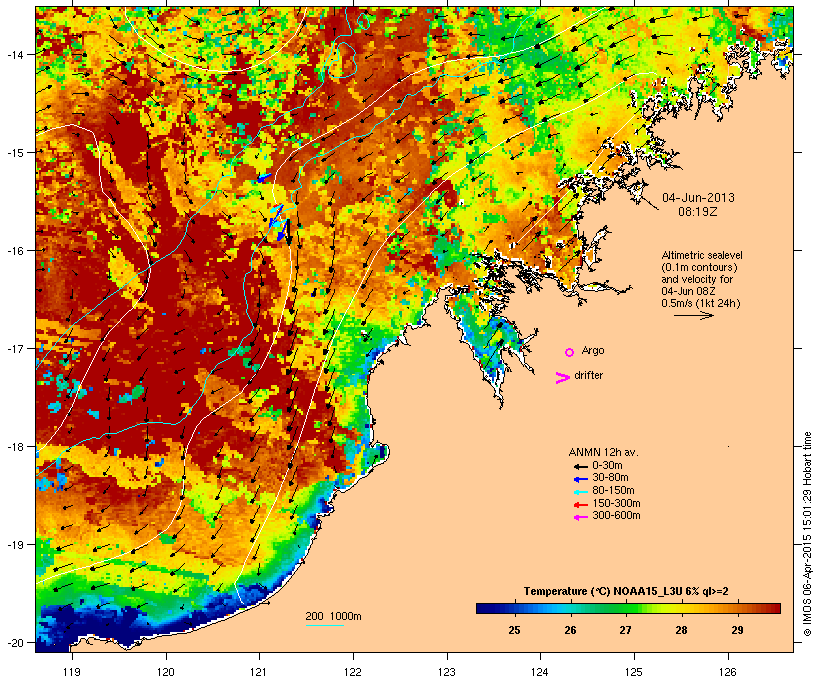Click the 'drifter' legend label
The image size is (820, 680).
click(x=588, y=375)
